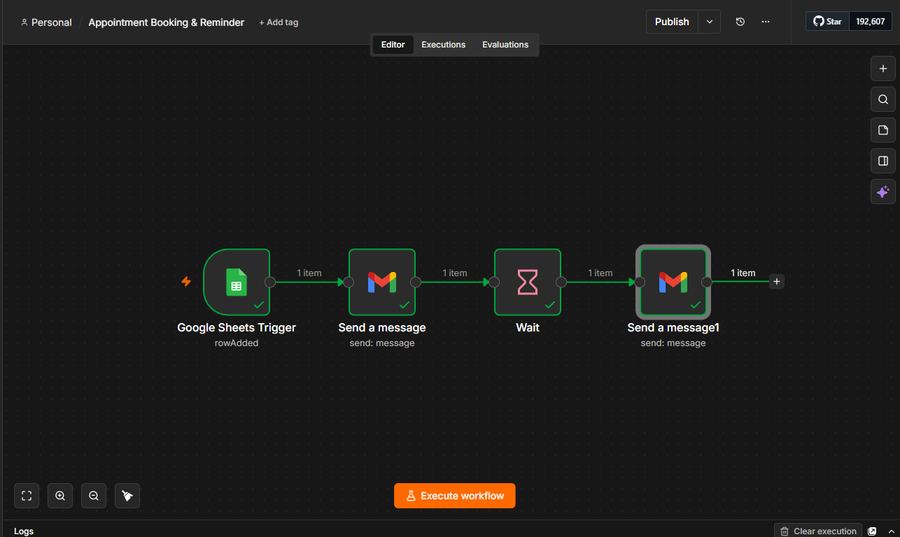Fit workflow to view
900x537 pixels.
coord(26,496)
